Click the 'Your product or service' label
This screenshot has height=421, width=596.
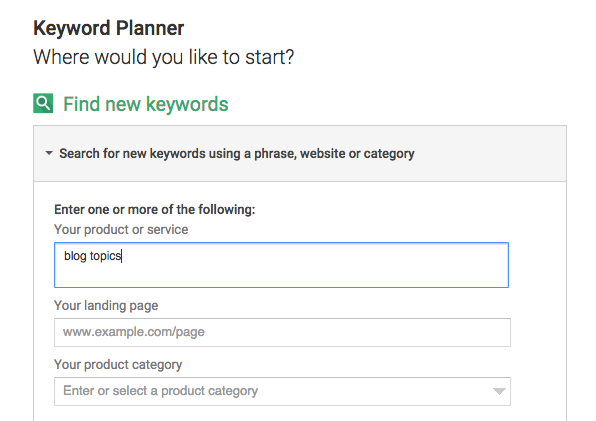coord(121,229)
